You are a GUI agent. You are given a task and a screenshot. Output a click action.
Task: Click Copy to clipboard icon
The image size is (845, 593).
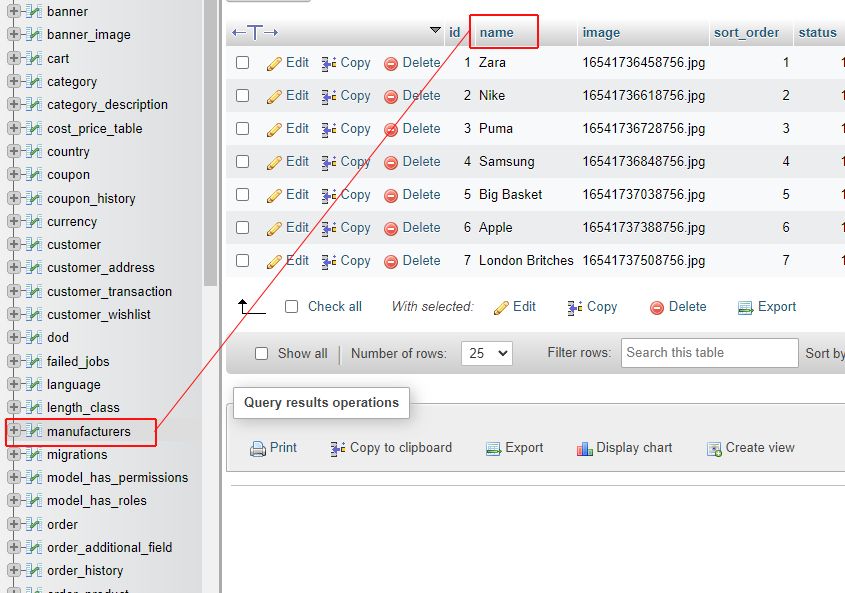(338, 449)
